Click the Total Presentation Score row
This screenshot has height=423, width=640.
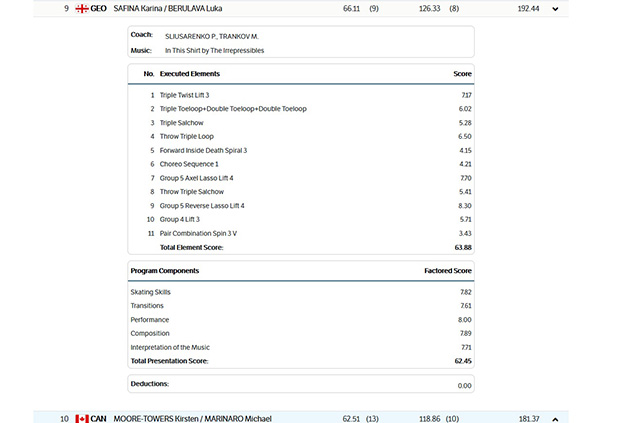click(x=300, y=360)
